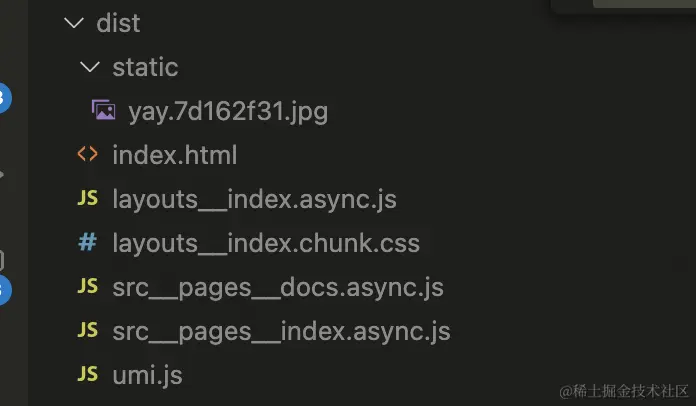Select the static folder label
Viewport: 696px width, 406px height.
(145, 67)
